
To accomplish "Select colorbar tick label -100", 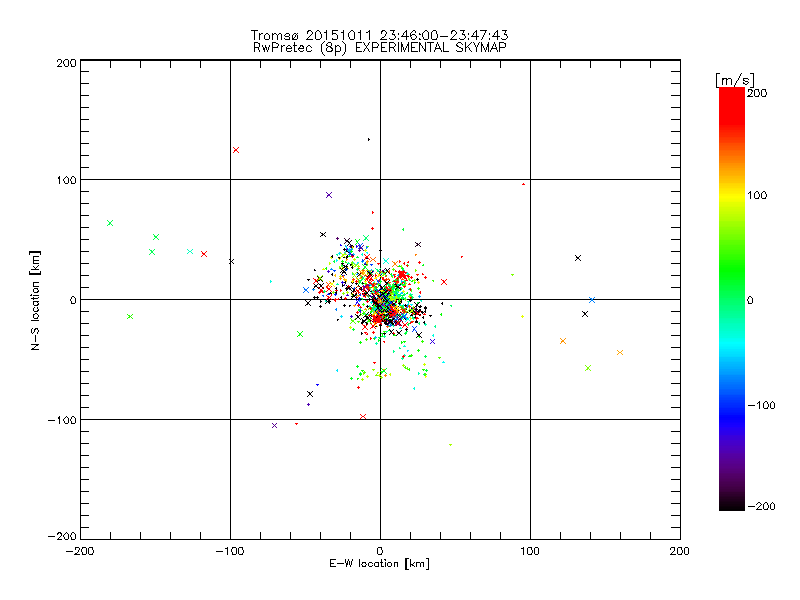I will [761, 406].
